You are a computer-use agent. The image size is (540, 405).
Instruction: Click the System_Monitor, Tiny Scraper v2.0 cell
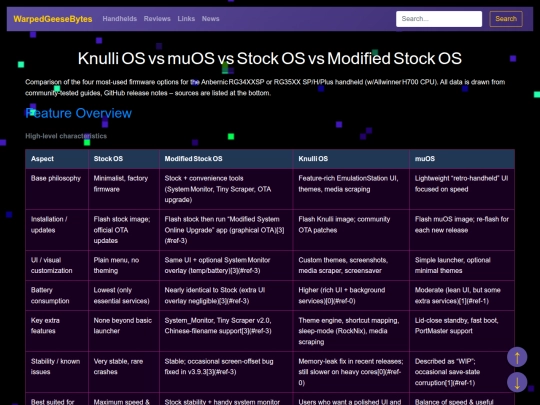(226, 331)
